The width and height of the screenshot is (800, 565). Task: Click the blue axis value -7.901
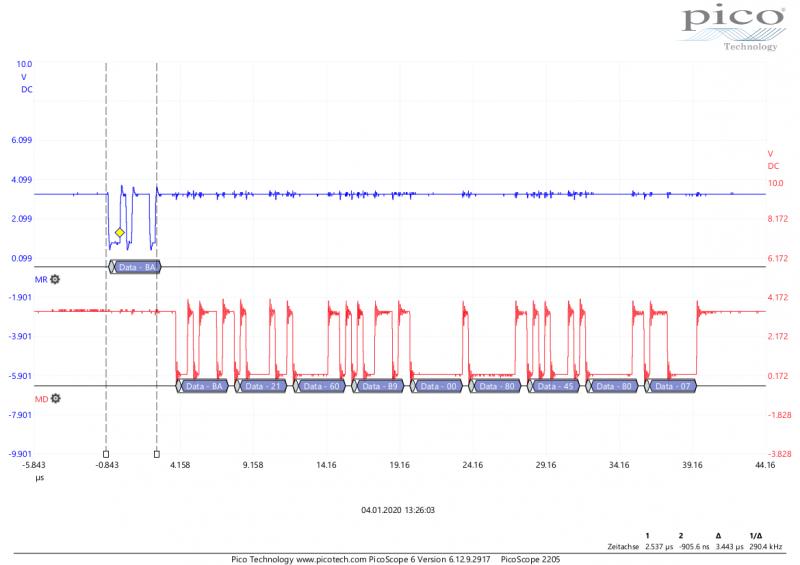pyautogui.click(x=20, y=414)
